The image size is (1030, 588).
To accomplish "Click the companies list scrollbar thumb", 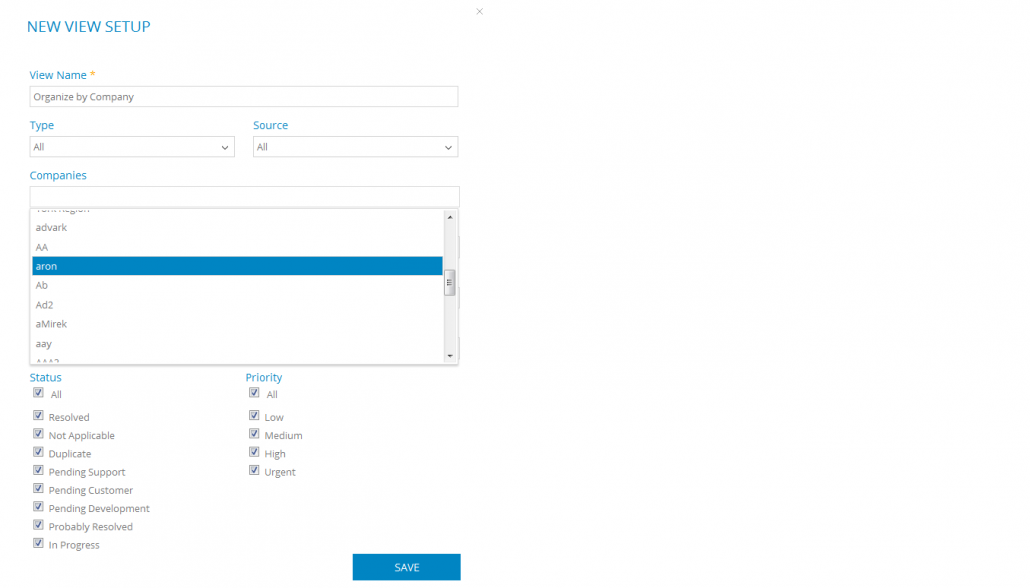I will (450, 283).
